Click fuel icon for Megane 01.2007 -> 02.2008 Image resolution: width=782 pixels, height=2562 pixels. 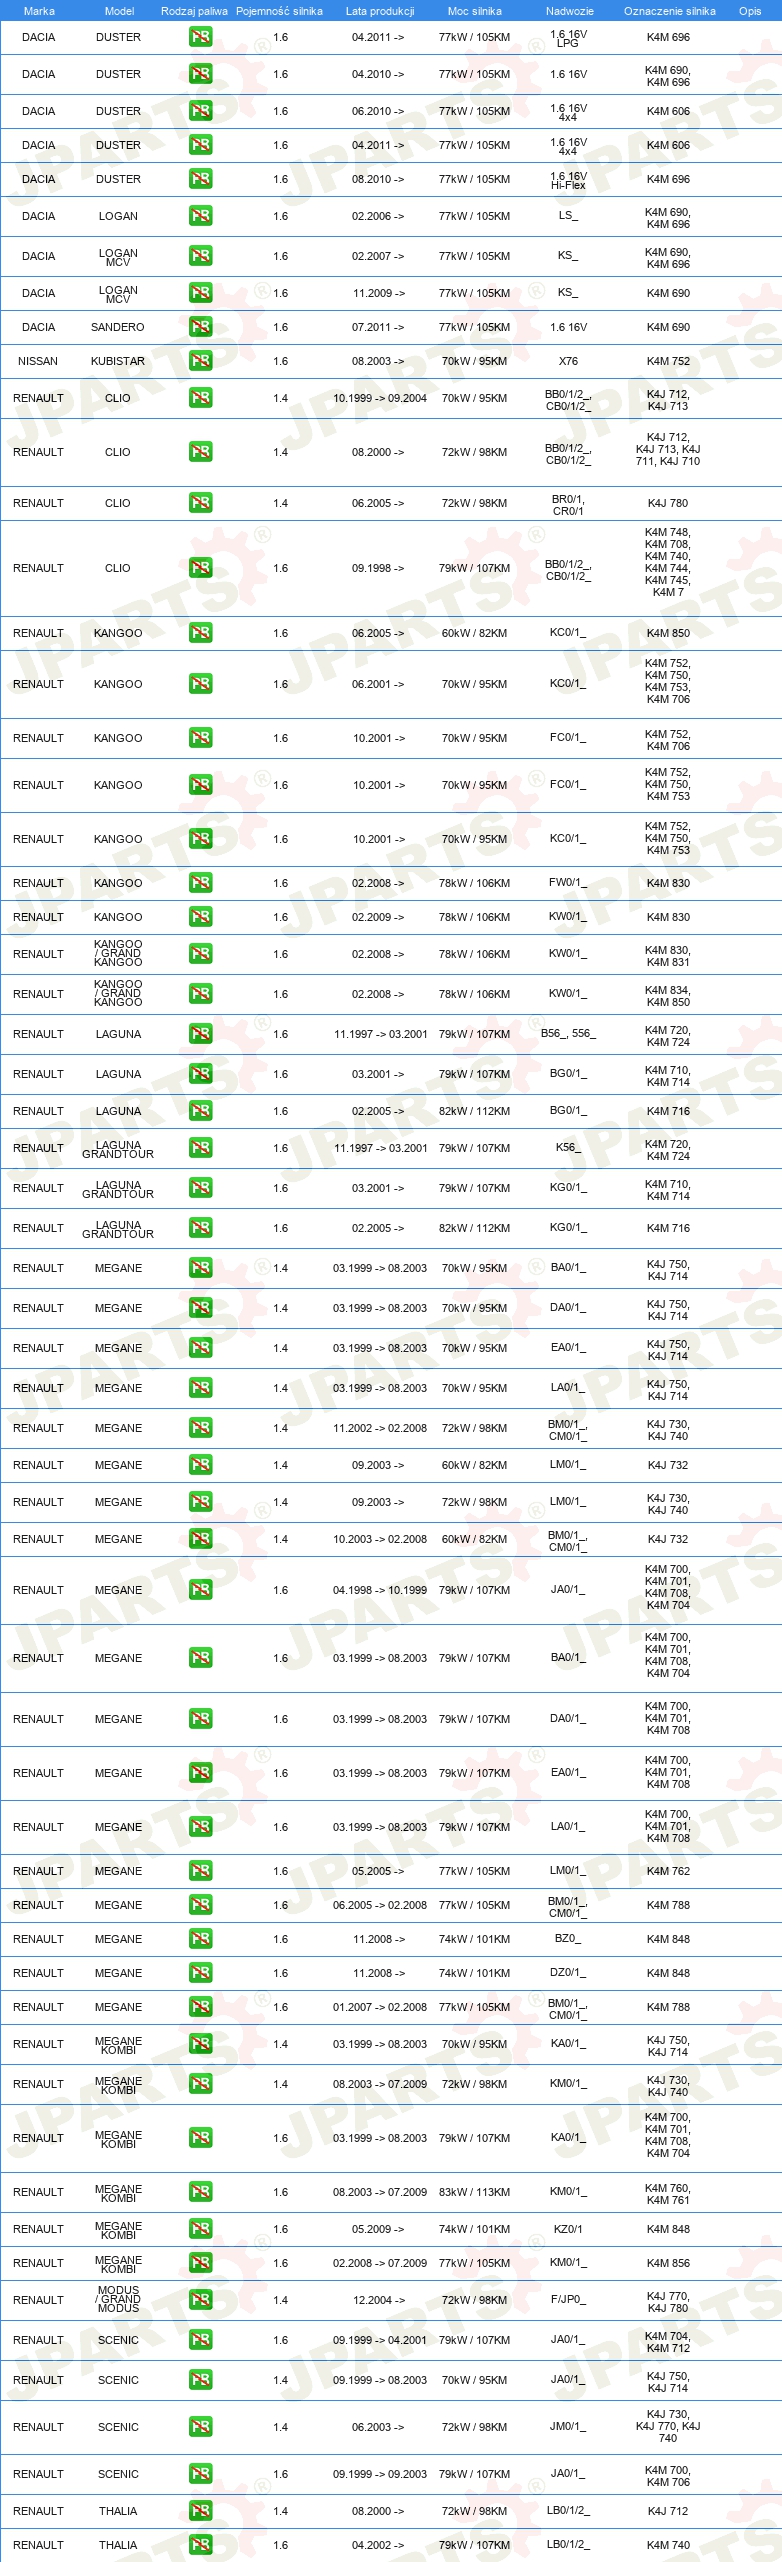200,2007
